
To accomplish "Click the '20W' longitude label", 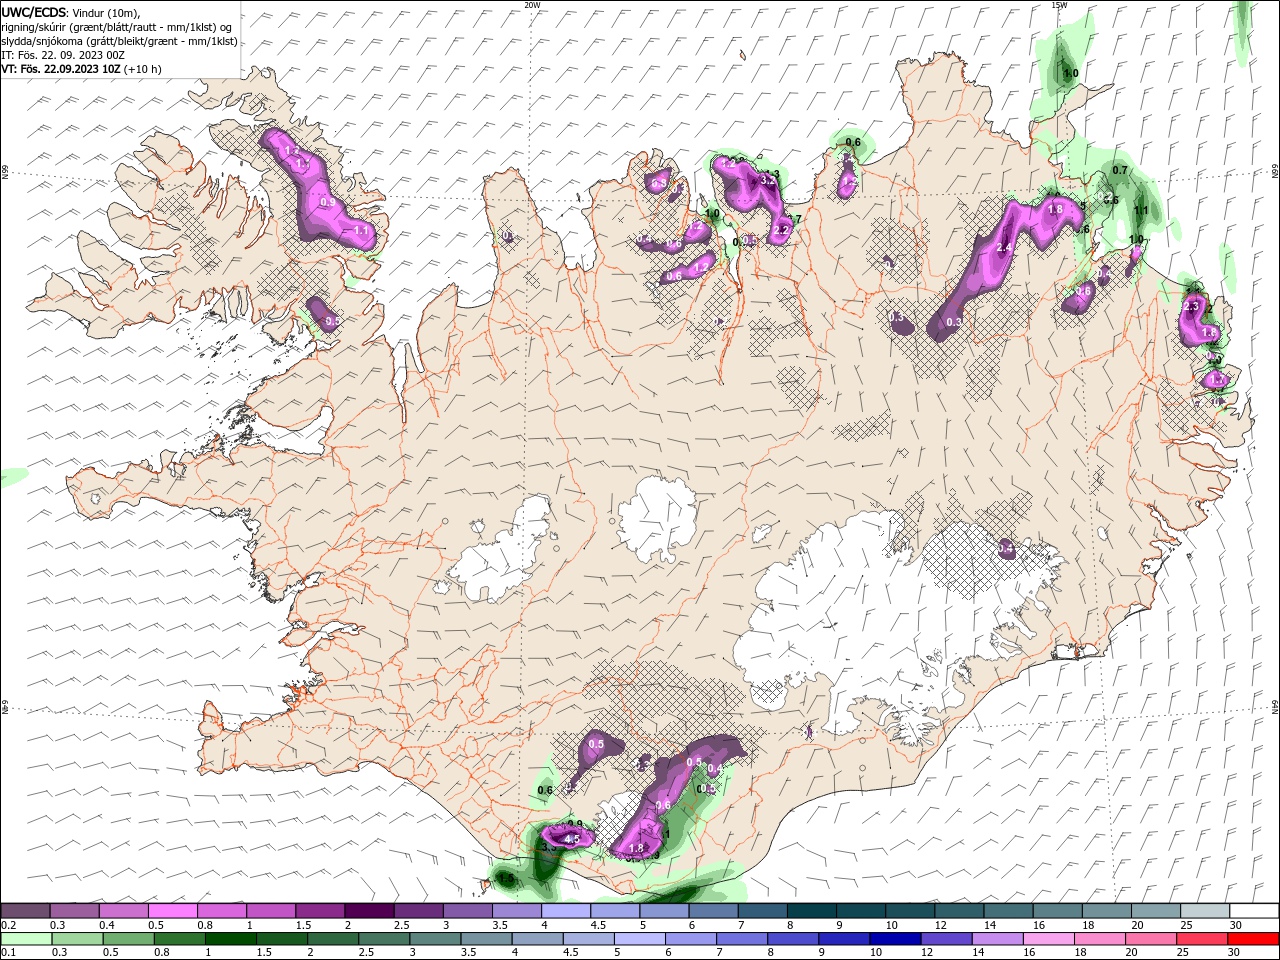I will (x=532, y=4).
